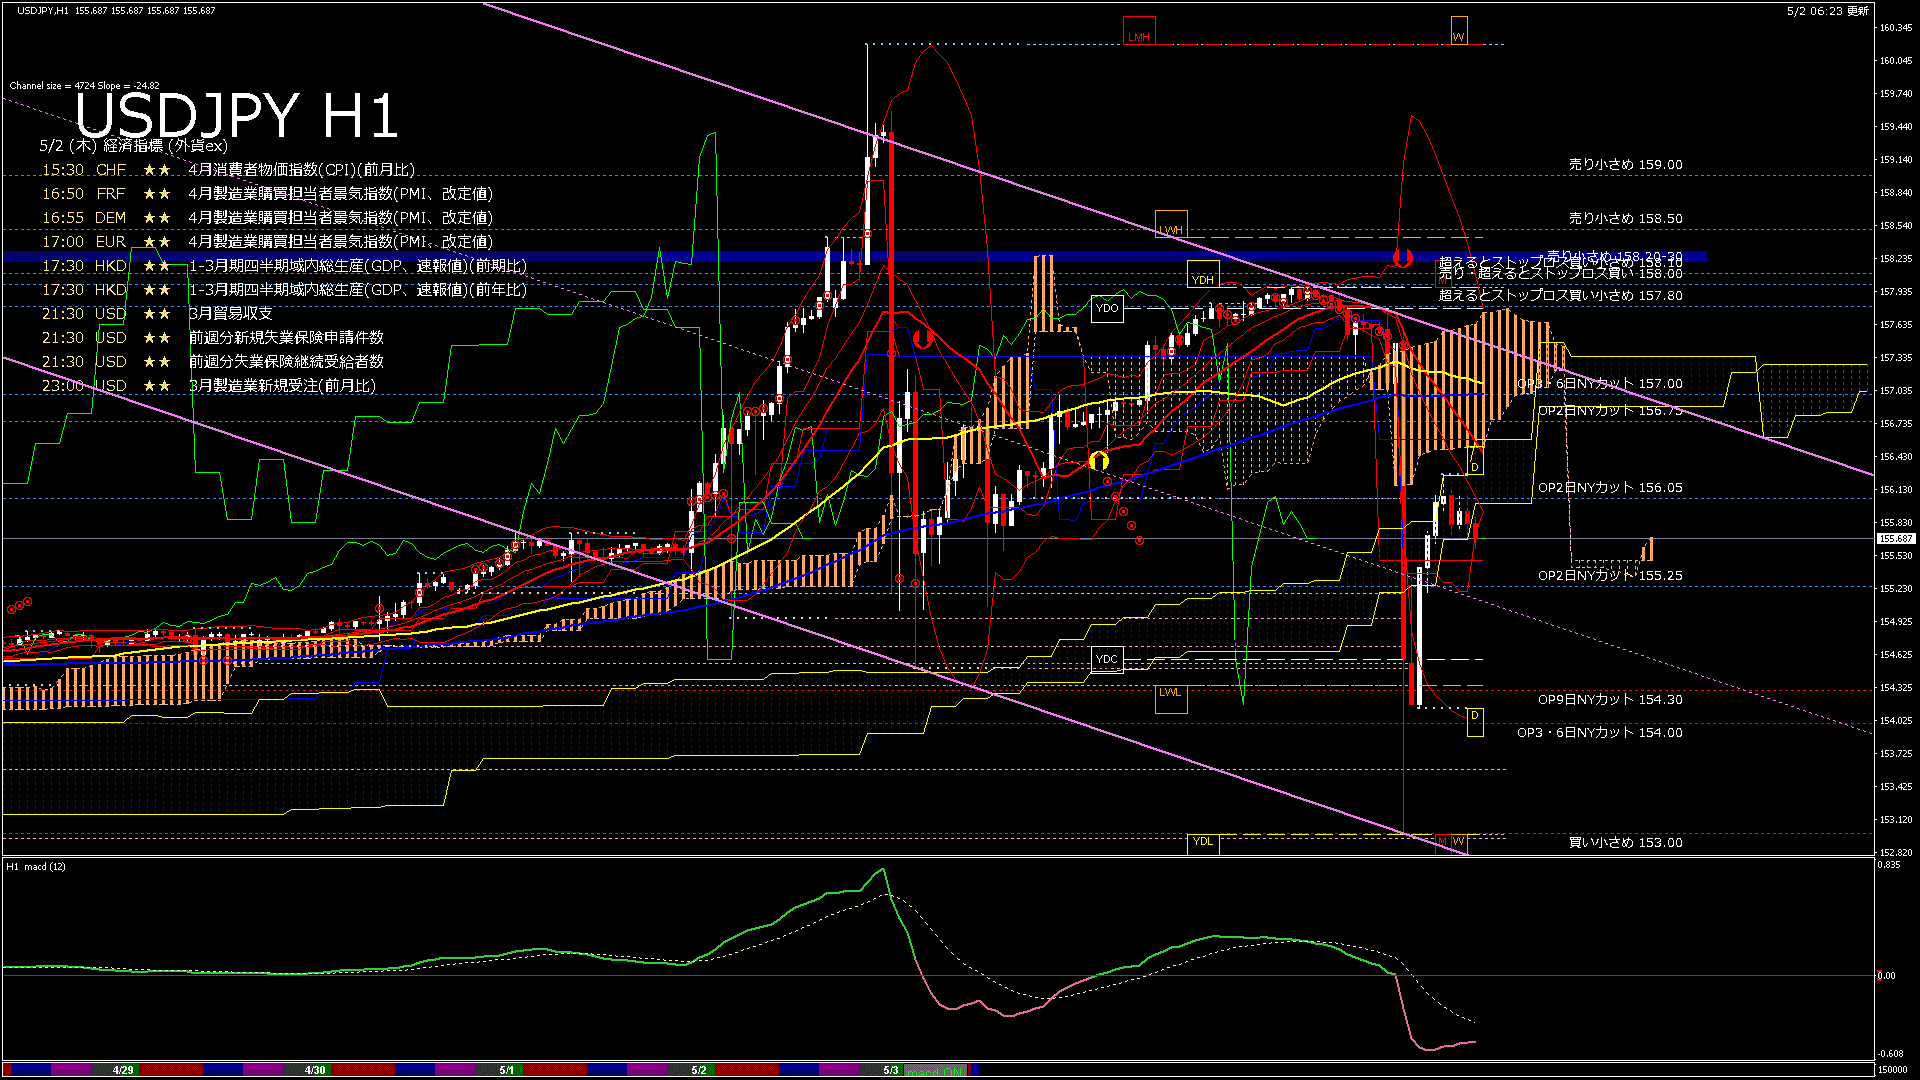Select the 4/29 date segment on the timeline
The image size is (1920, 1080).
(123, 1070)
